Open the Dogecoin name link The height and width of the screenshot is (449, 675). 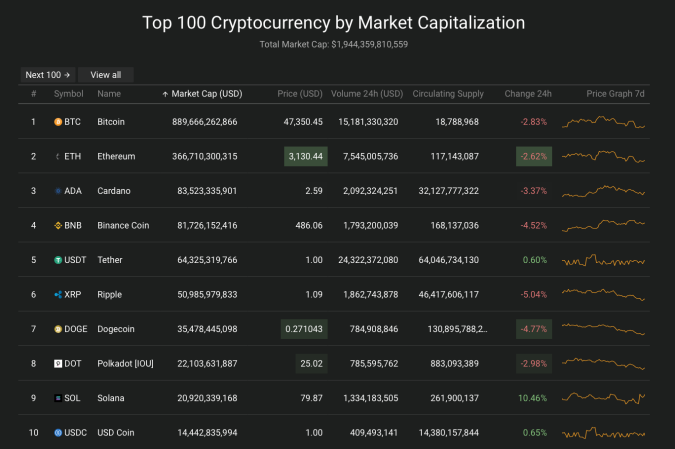(116, 329)
